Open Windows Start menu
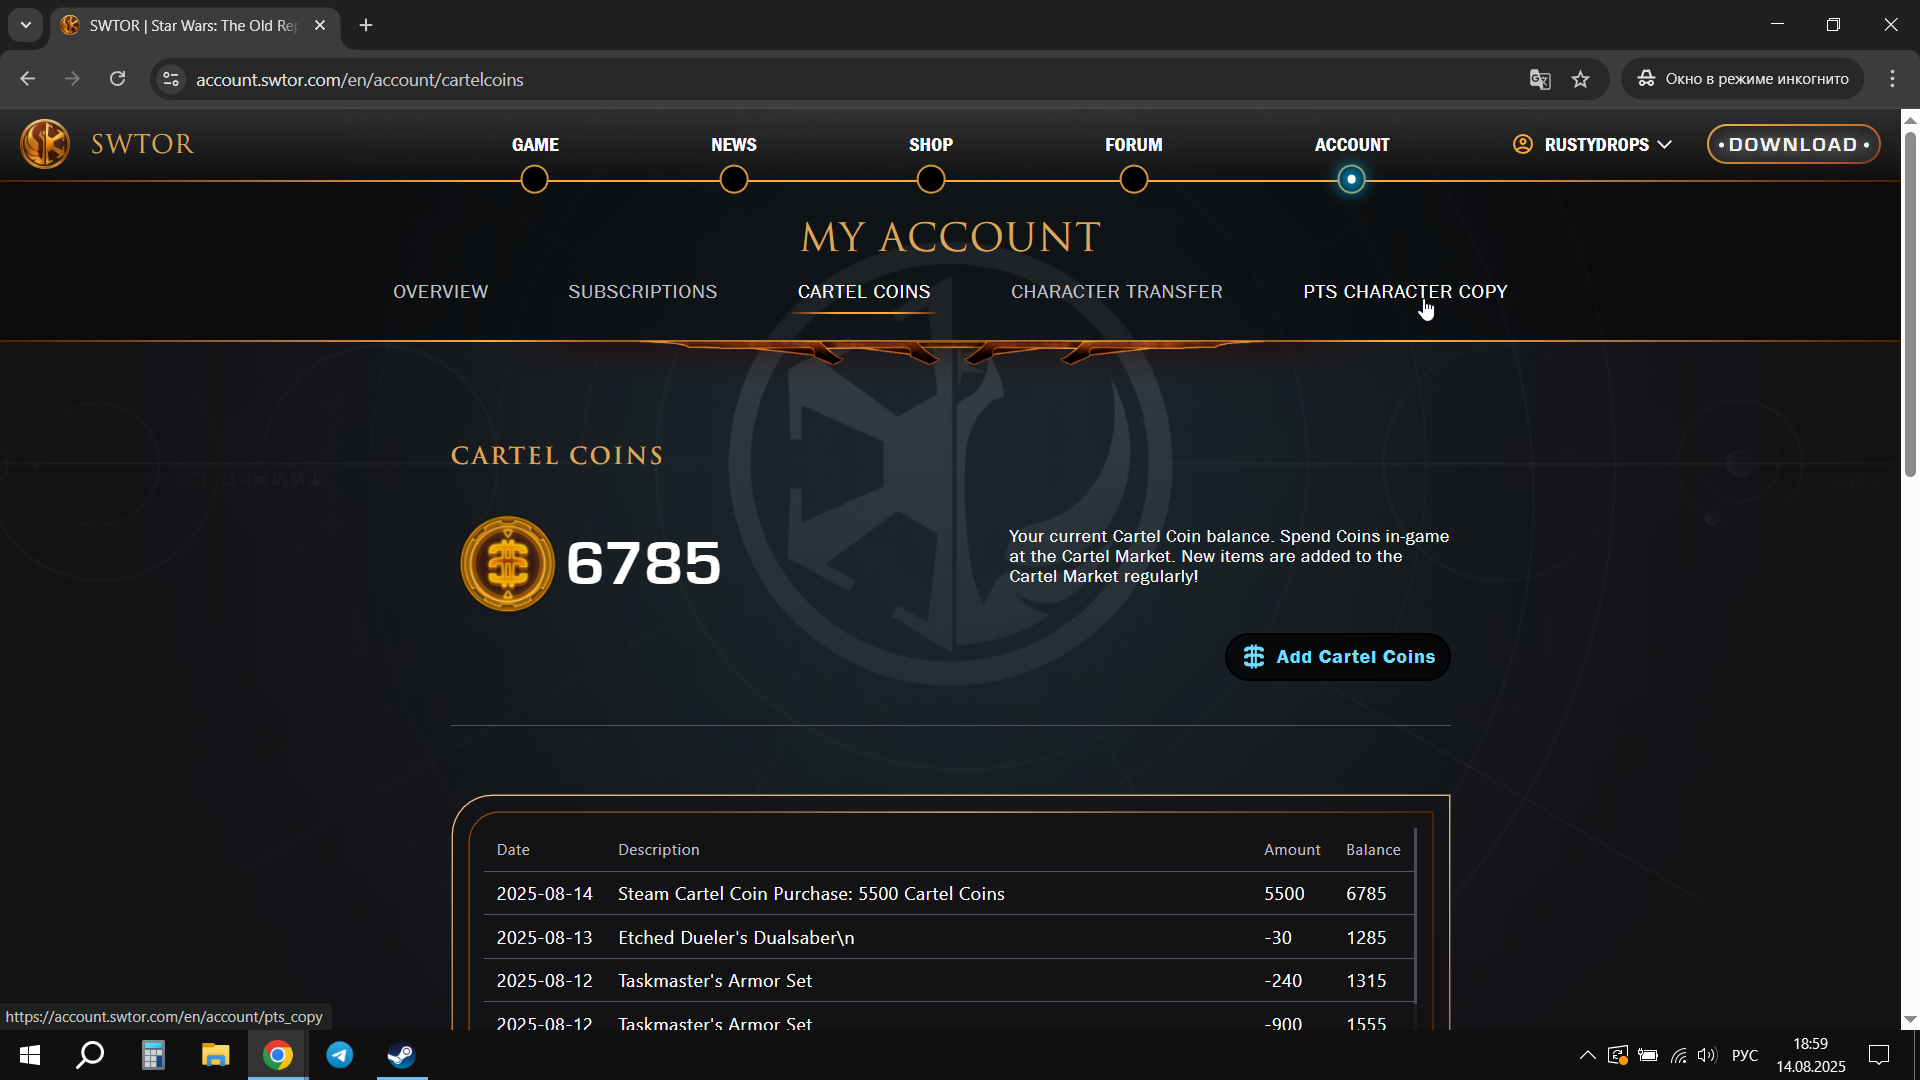This screenshot has width=1920, height=1080. pyautogui.click(x=30, y=1055)
